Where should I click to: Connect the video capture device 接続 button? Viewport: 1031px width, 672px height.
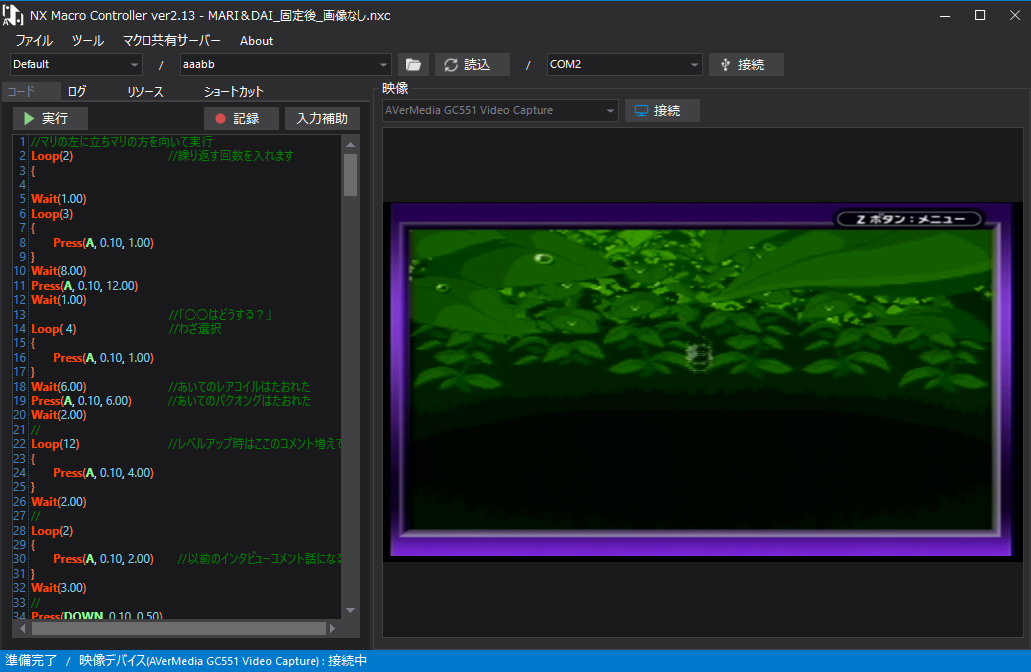tap(661, 110)
